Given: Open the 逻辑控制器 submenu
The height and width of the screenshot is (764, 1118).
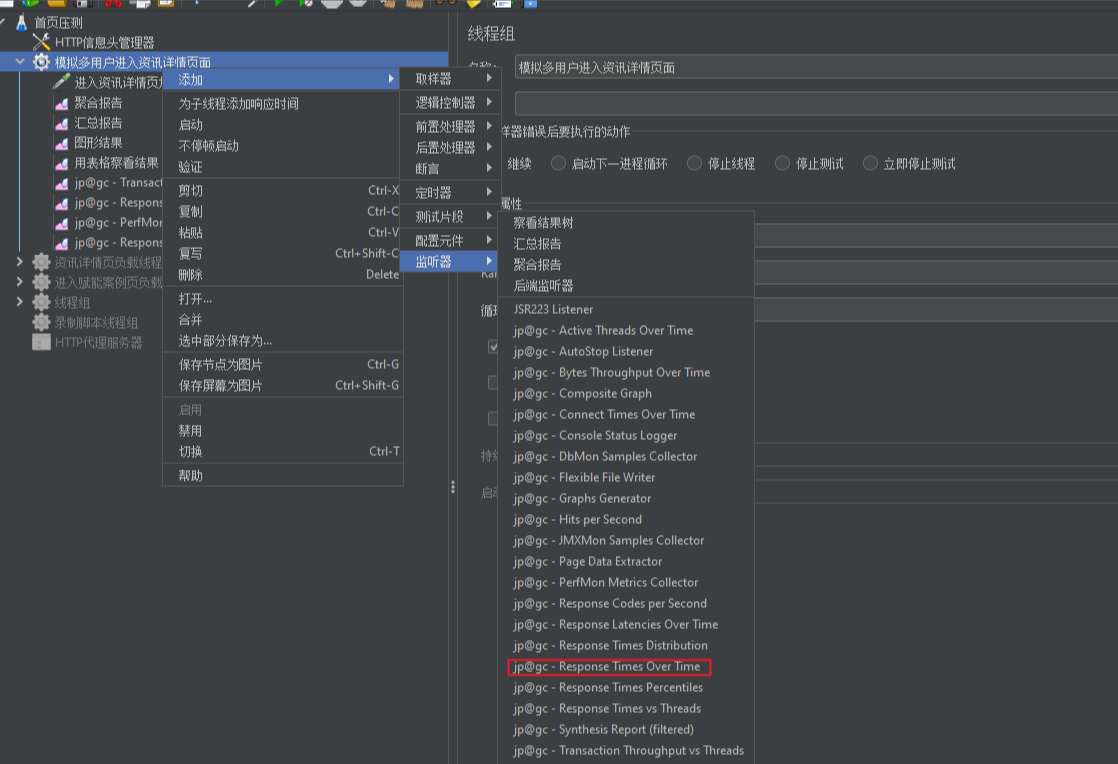Looking at the screenshot, I should click(451, 103).
